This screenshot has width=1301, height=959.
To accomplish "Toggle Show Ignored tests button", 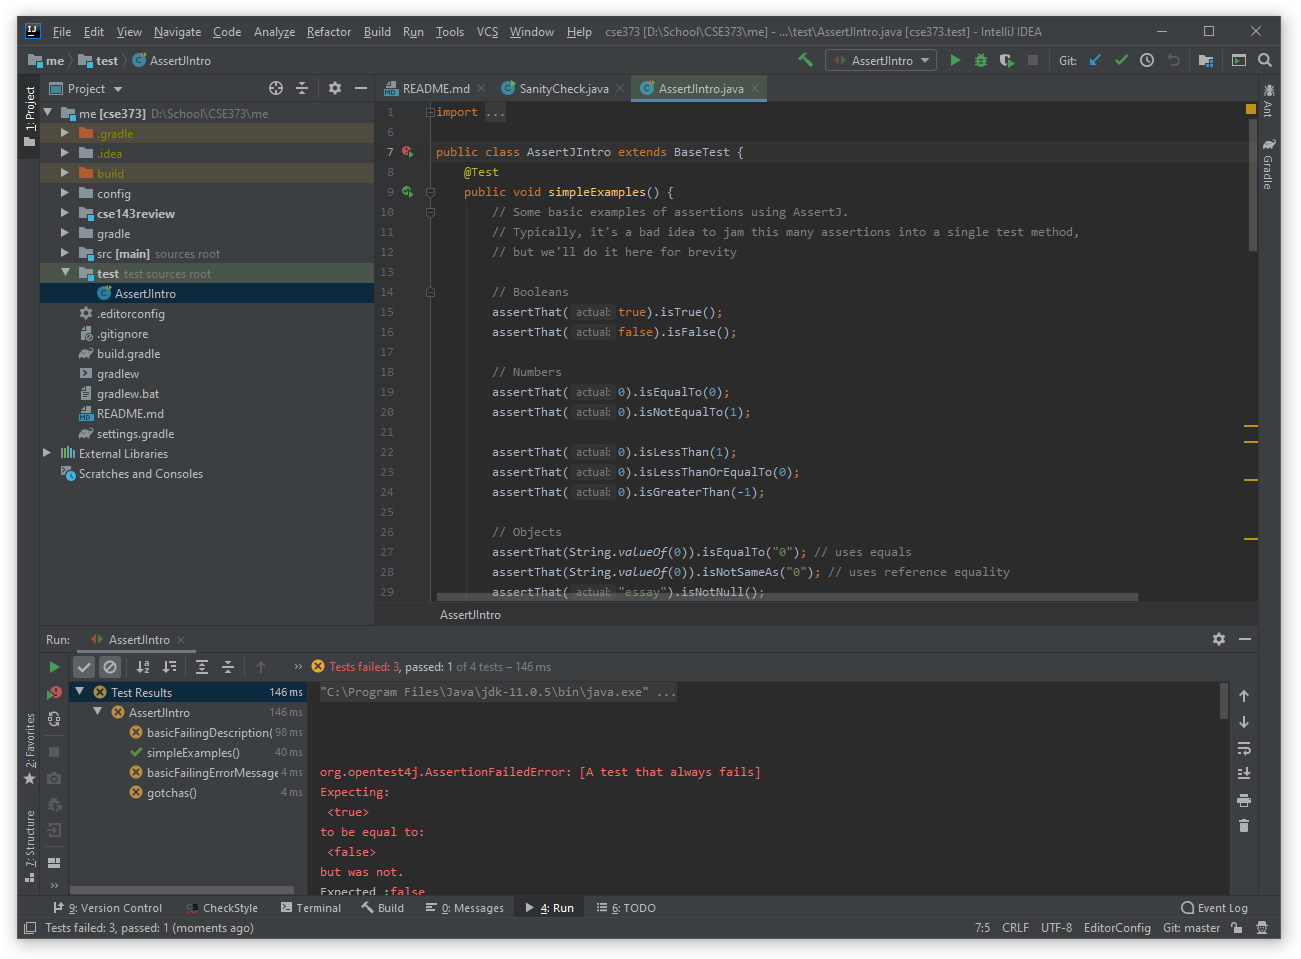I will 110,667.
